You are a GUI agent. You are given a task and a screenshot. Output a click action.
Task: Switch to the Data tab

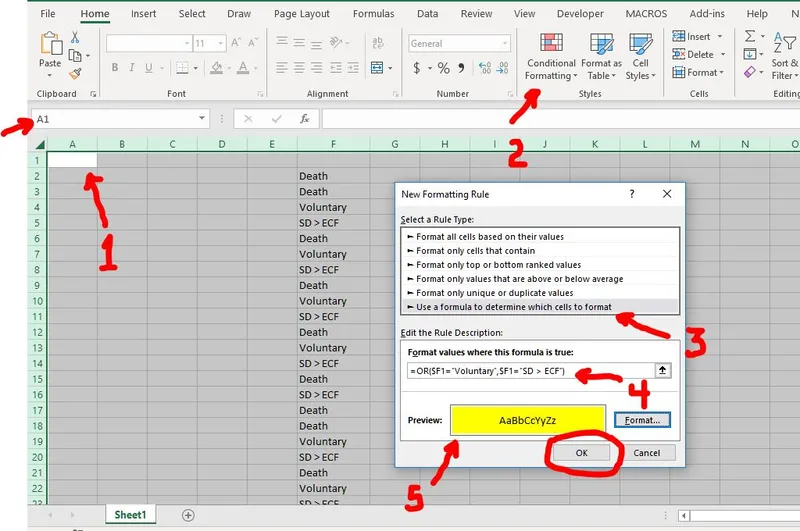[427, 14]
